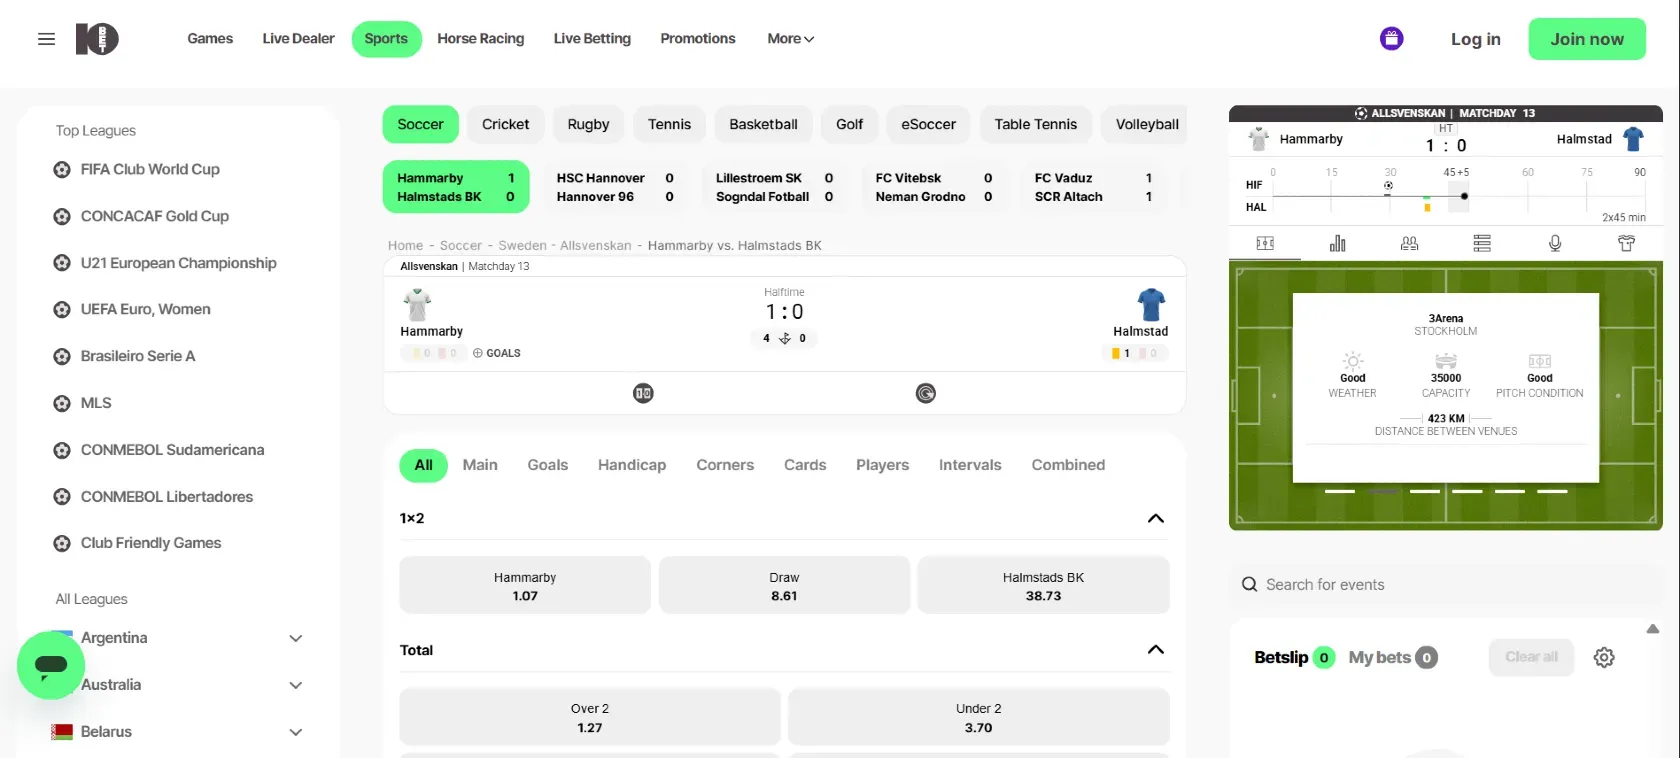1680x758 pixels.
Task: Click the search magnifier icon
Action: [x=1249, y=585]
